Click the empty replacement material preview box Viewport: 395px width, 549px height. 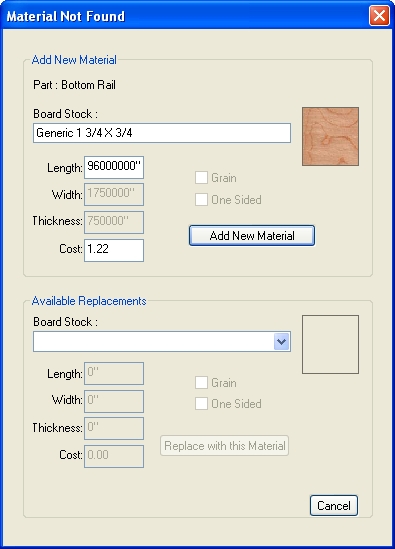[330, 345]
